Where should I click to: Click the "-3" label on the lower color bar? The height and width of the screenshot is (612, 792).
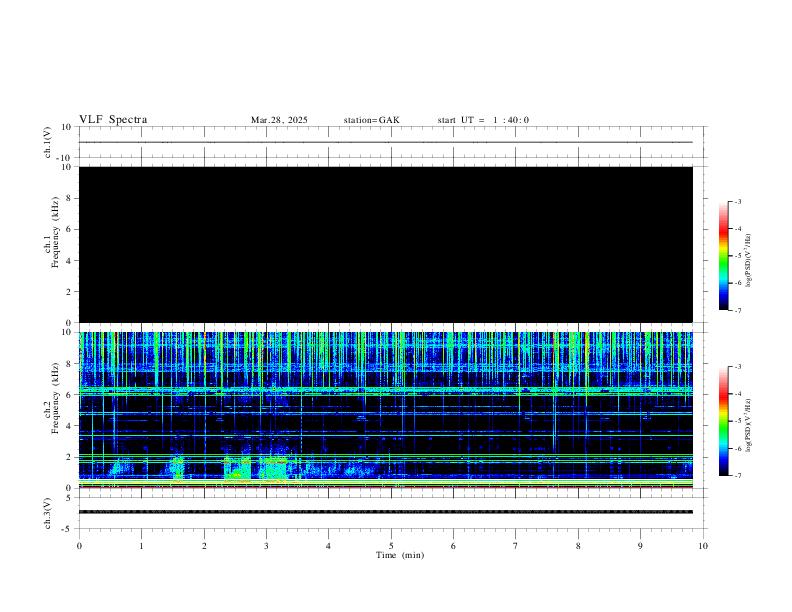[x=738, y=367]
